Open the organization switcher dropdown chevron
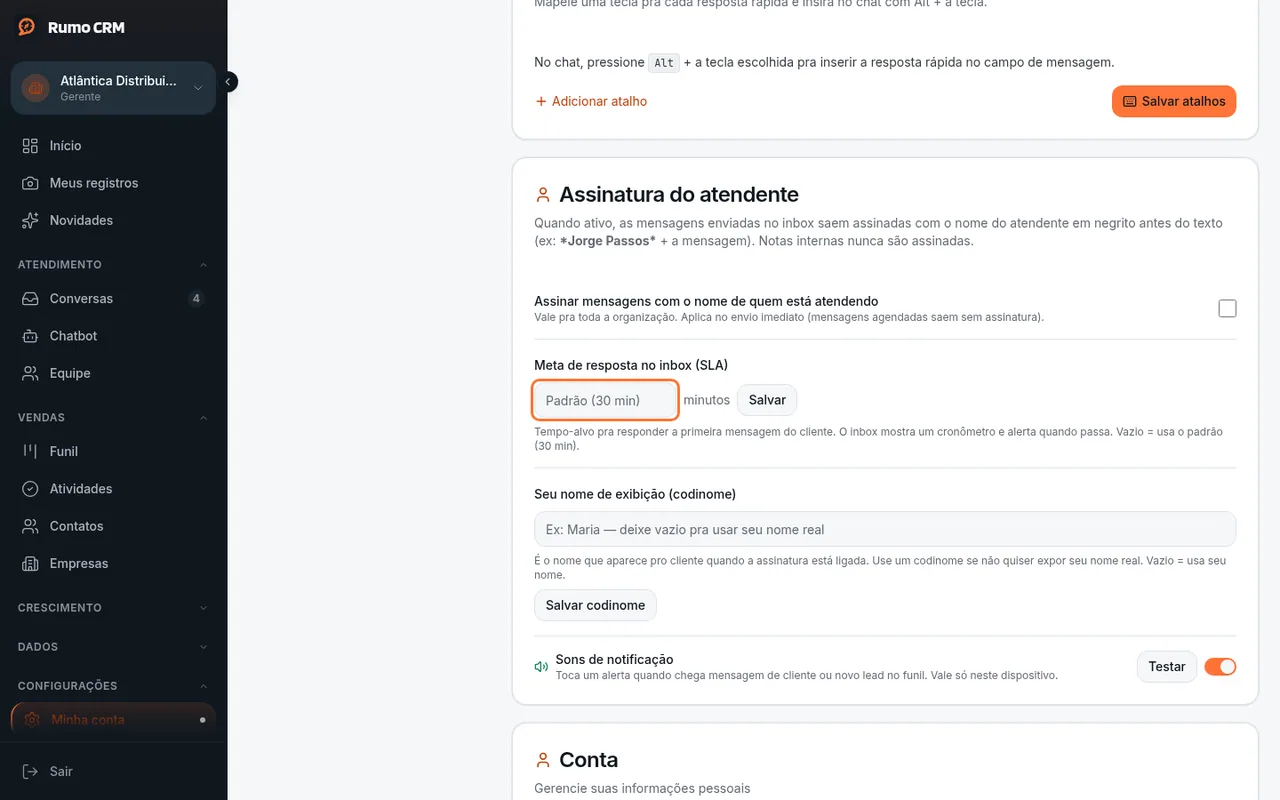Image resolution: width=1280 pixels, height=800 pixels. click(x=198, y=88)
